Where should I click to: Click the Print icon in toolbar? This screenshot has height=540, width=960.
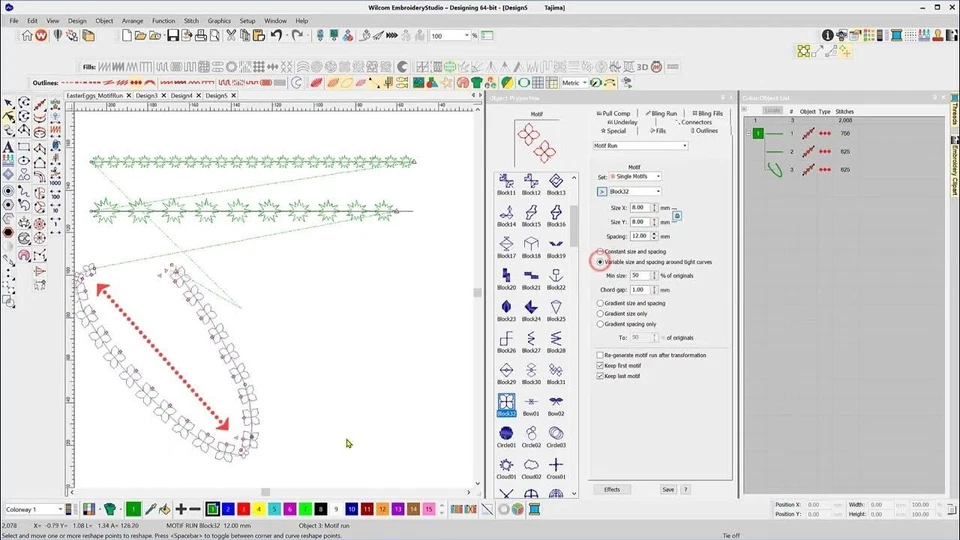coord(201,36)
